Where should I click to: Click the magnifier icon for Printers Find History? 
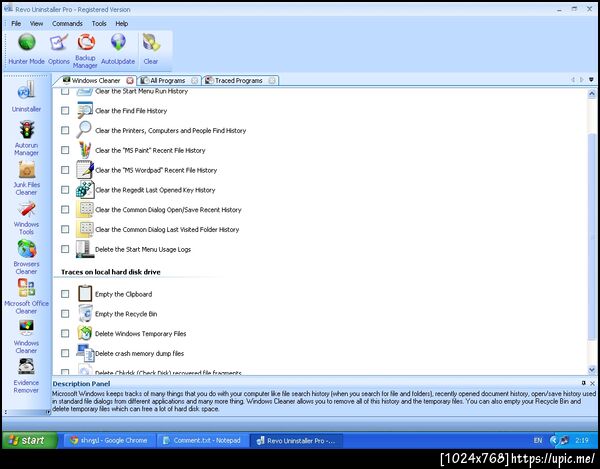[84, 130]
